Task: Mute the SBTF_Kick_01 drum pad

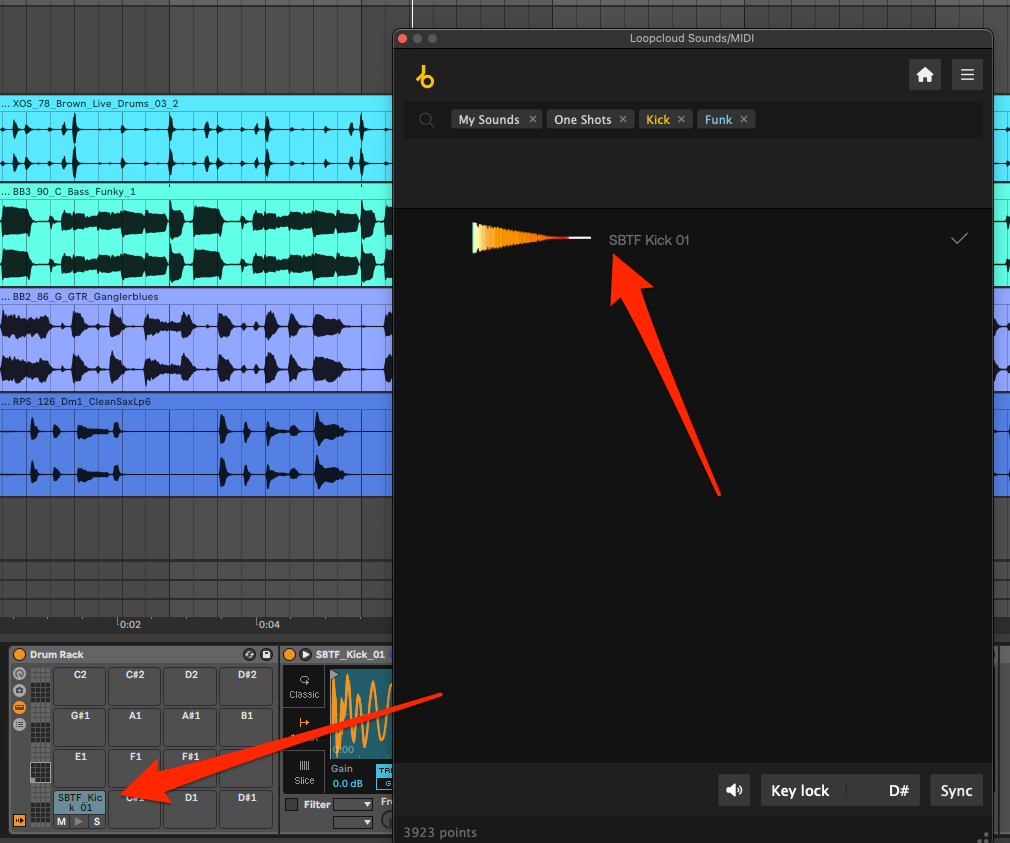Action: click(x=62, y=821)
